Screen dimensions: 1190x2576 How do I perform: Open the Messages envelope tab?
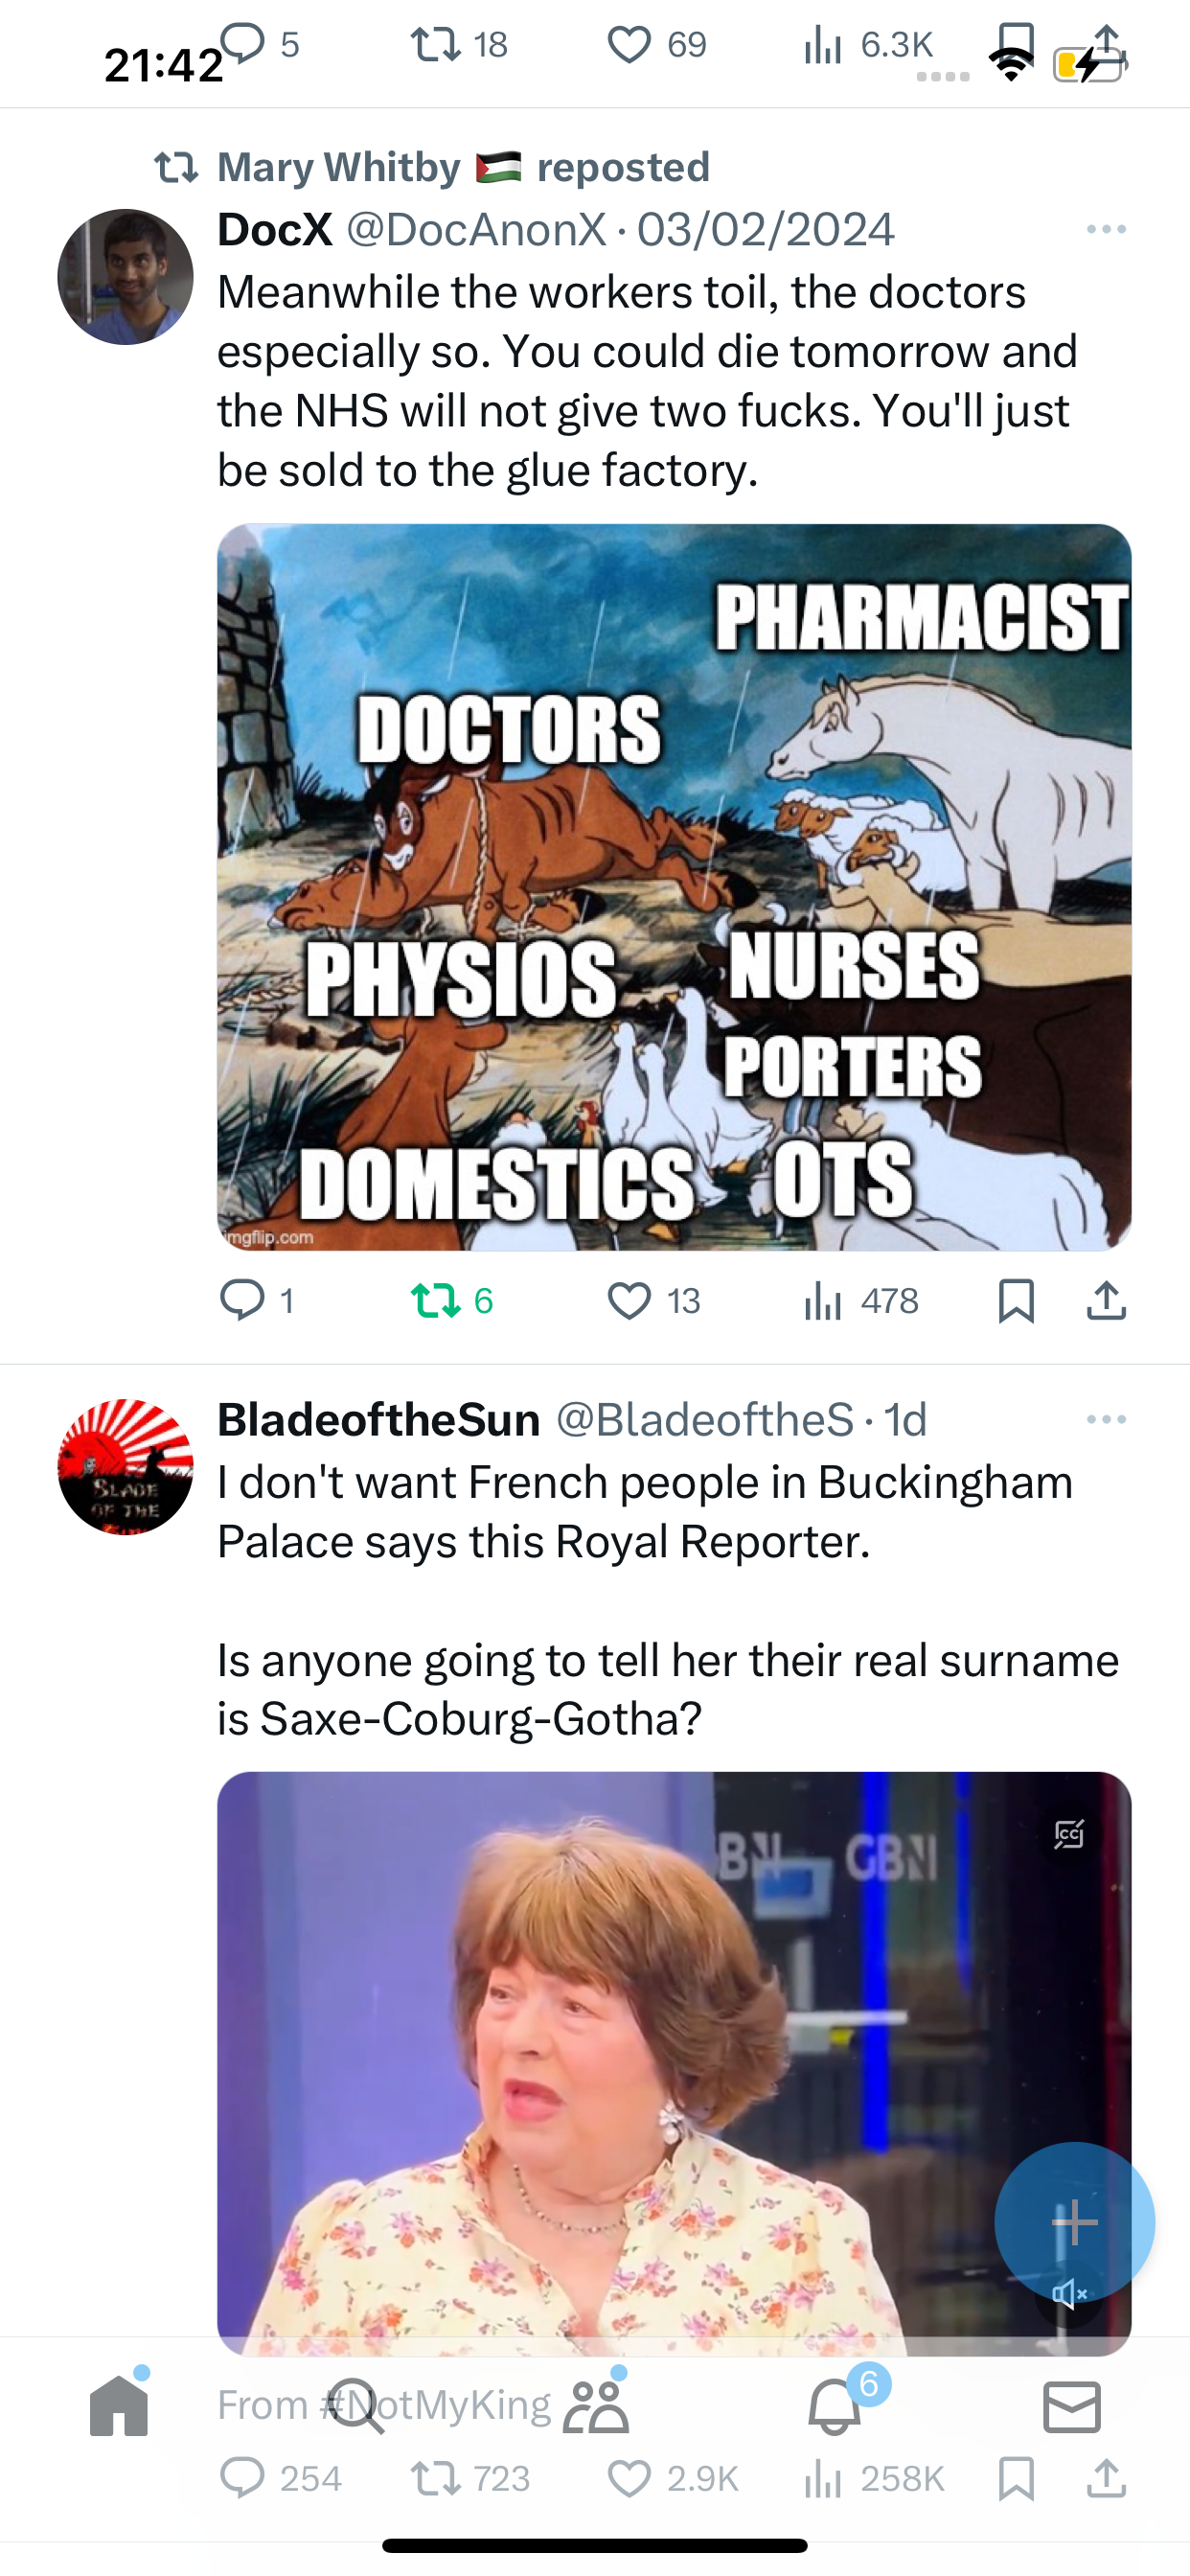click(x=1072, y=2406)
